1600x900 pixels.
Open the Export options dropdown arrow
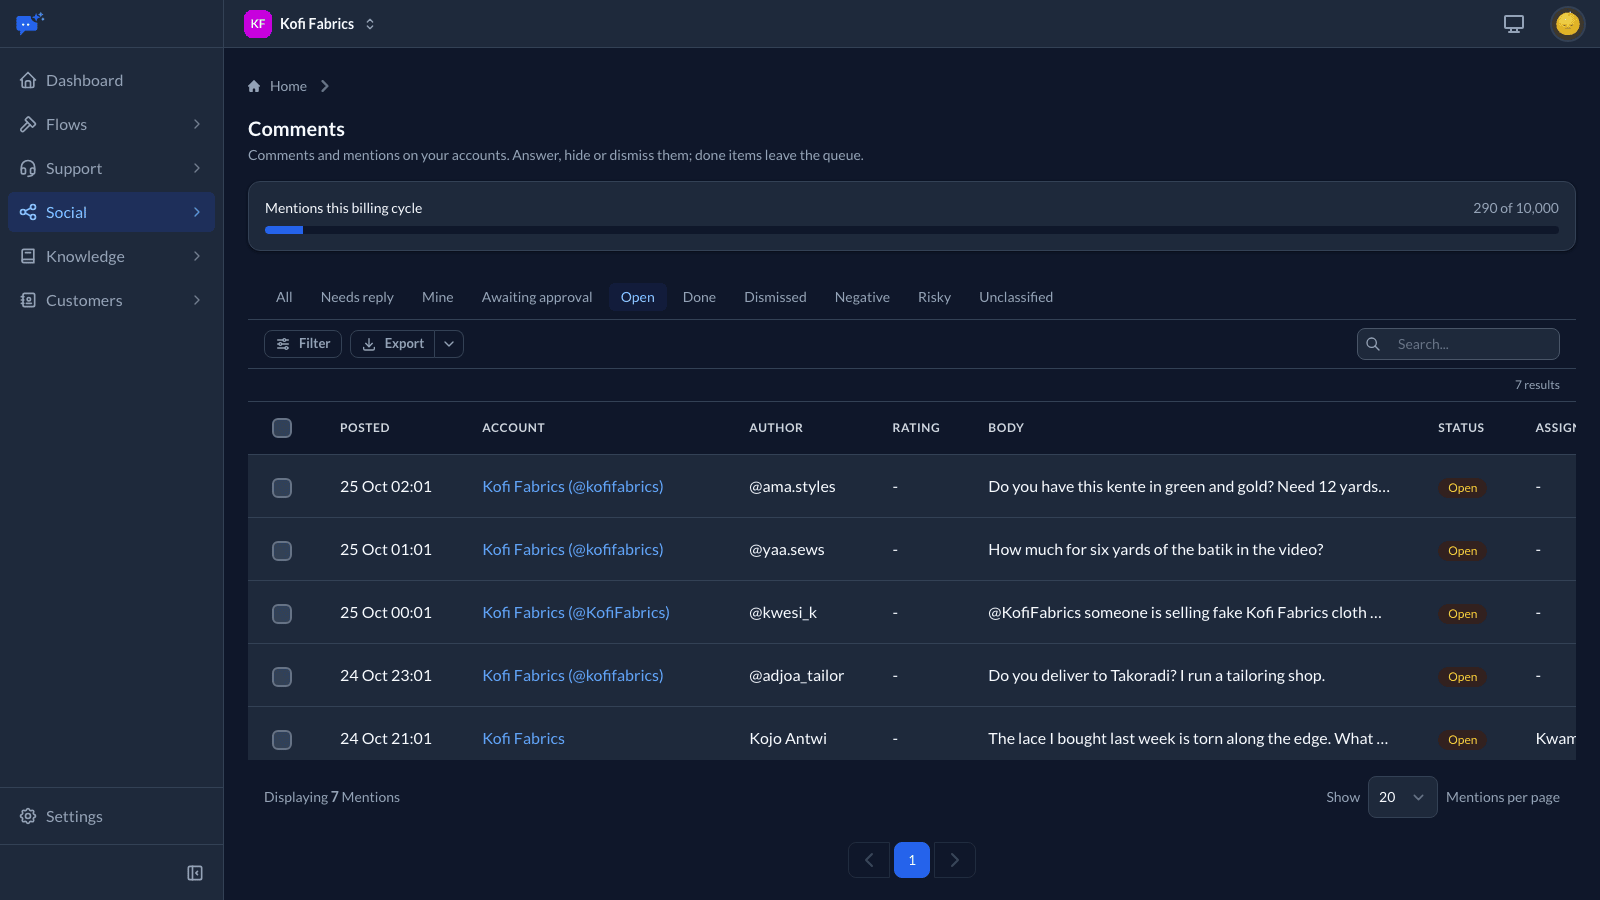(x=449, y=344)
